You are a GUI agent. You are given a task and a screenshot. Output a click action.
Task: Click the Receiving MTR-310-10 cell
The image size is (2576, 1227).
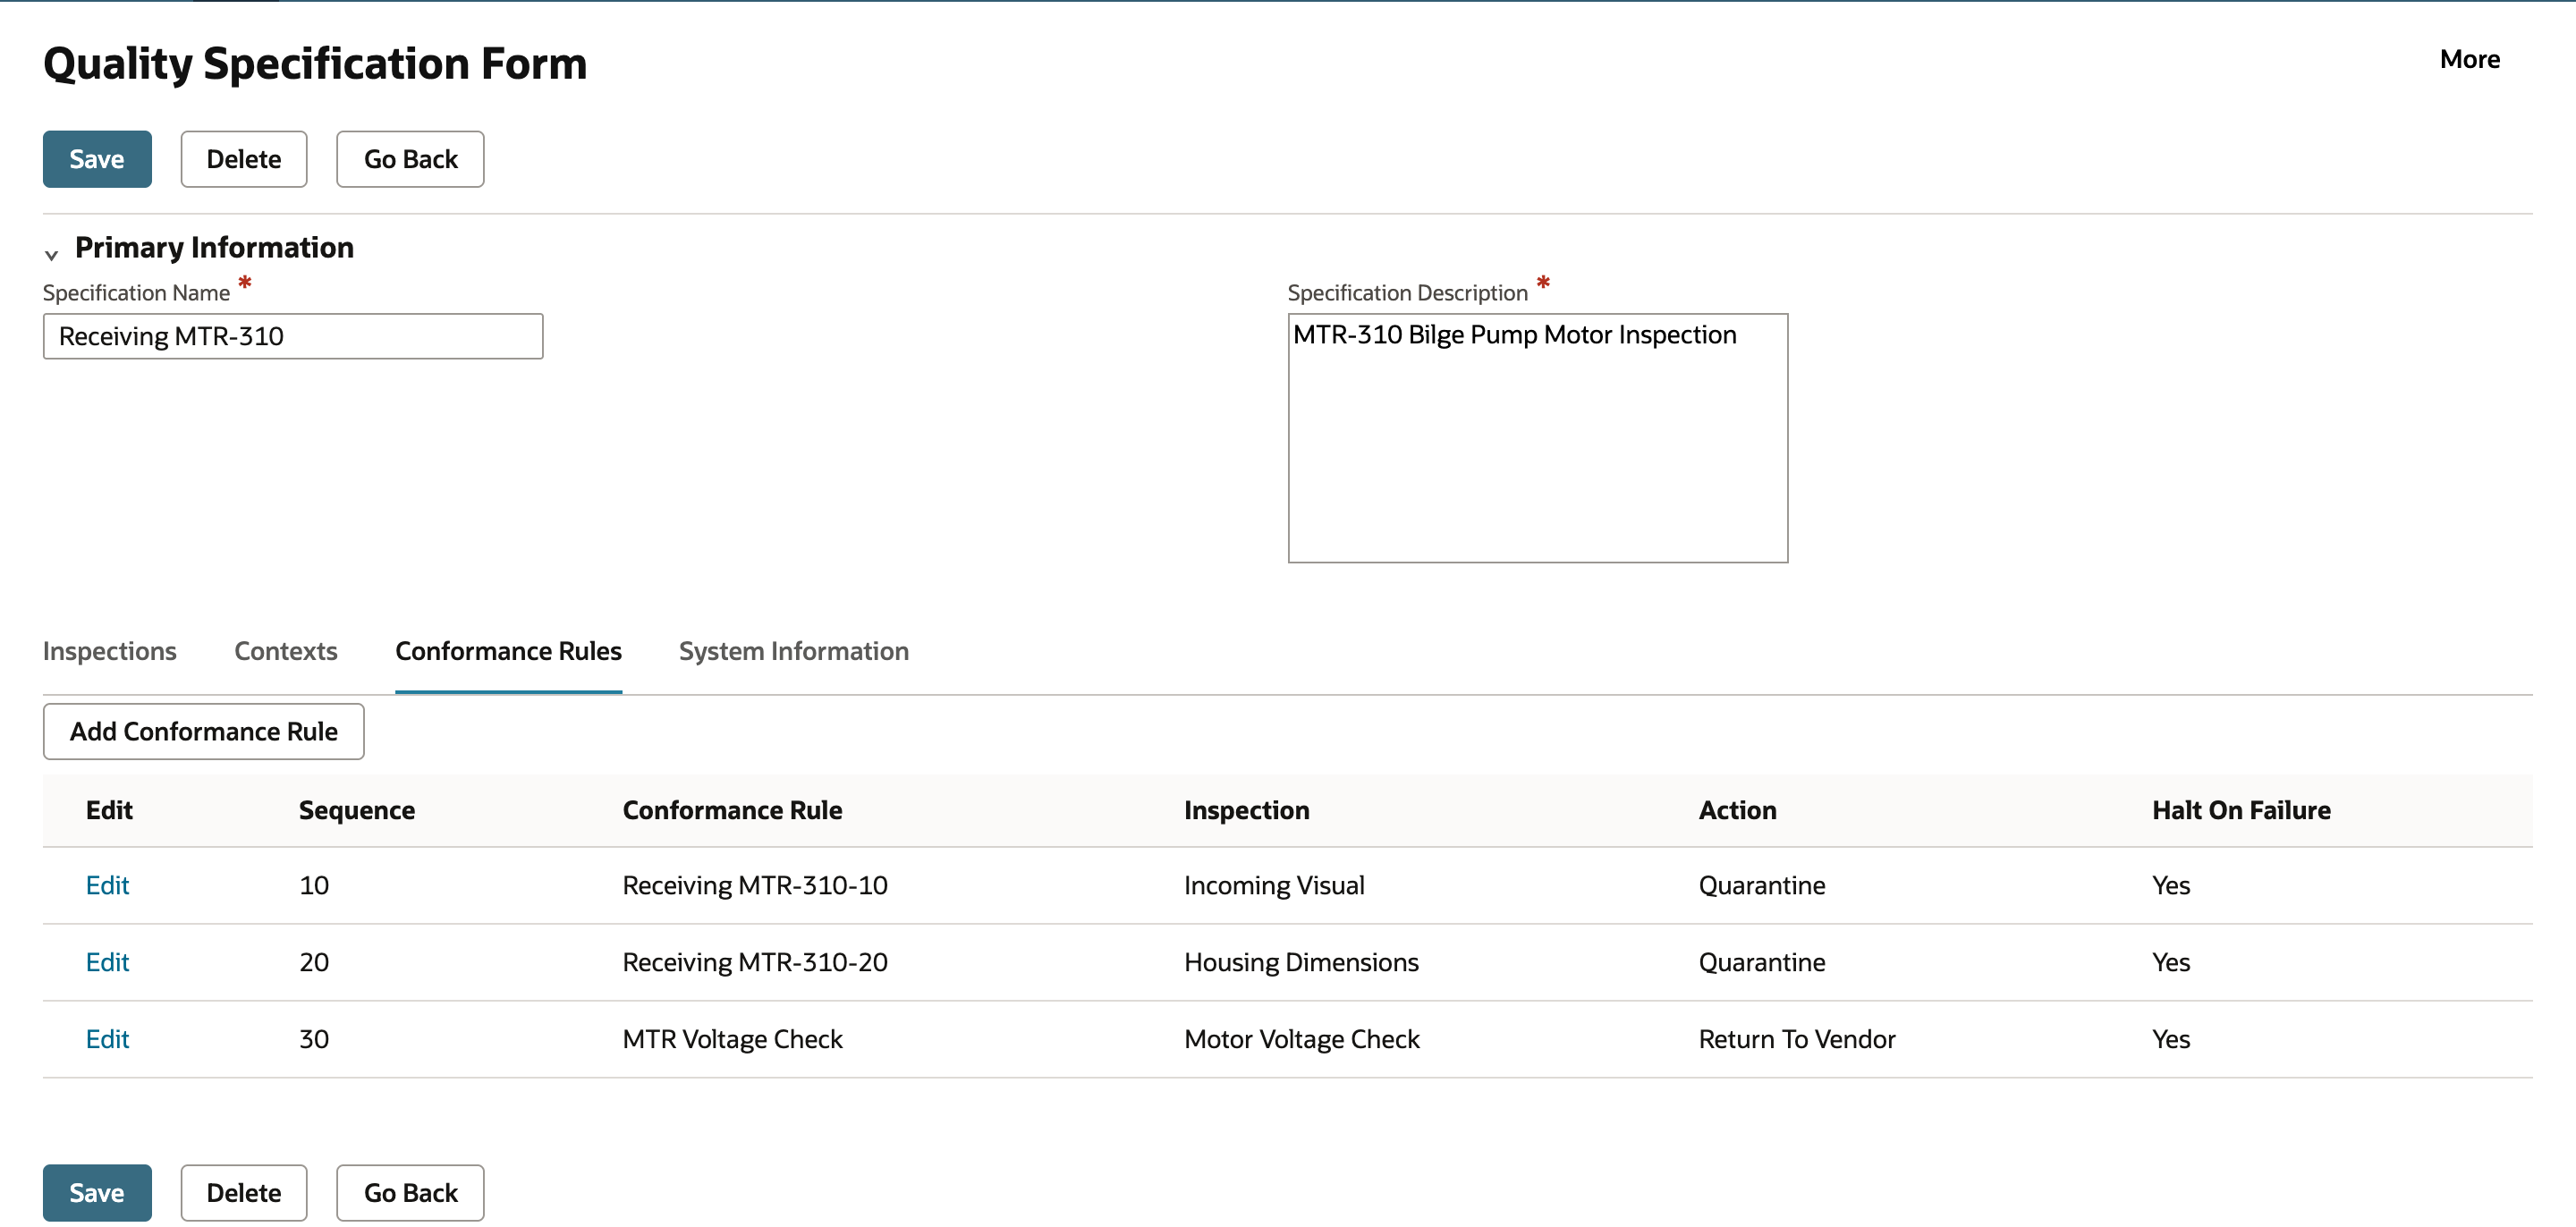(755, 885)
